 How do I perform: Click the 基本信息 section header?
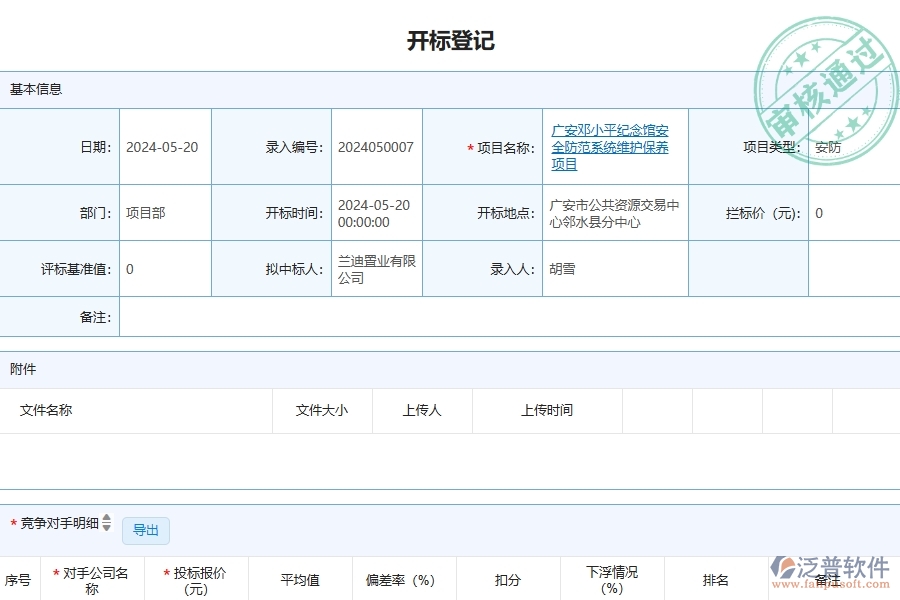tap(35, 89)
